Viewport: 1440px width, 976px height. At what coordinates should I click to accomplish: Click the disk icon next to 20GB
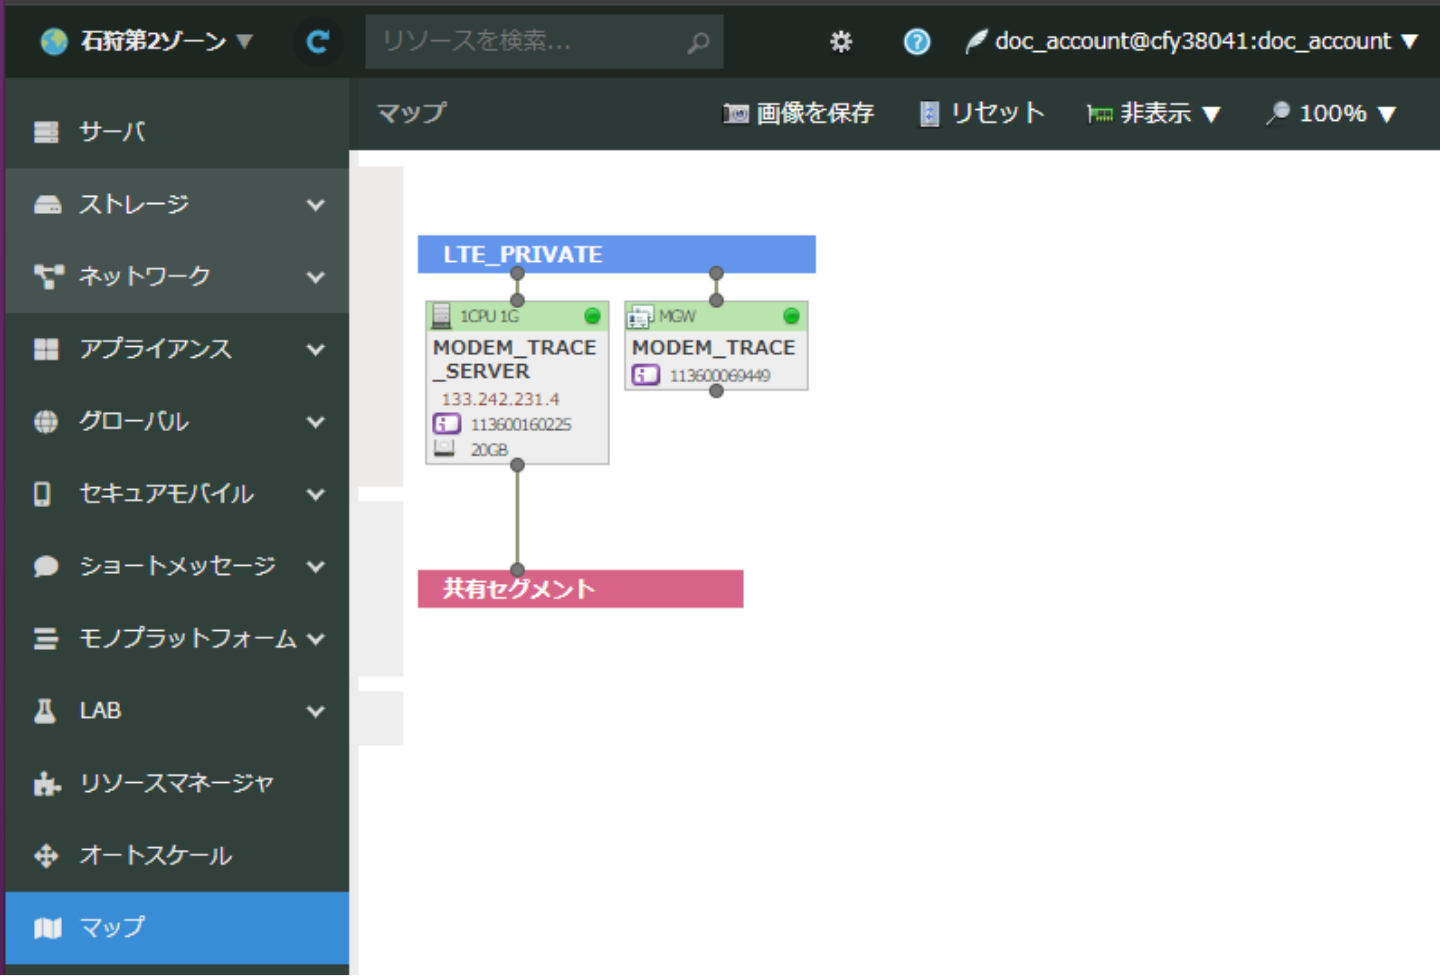[x=445, y=449]
